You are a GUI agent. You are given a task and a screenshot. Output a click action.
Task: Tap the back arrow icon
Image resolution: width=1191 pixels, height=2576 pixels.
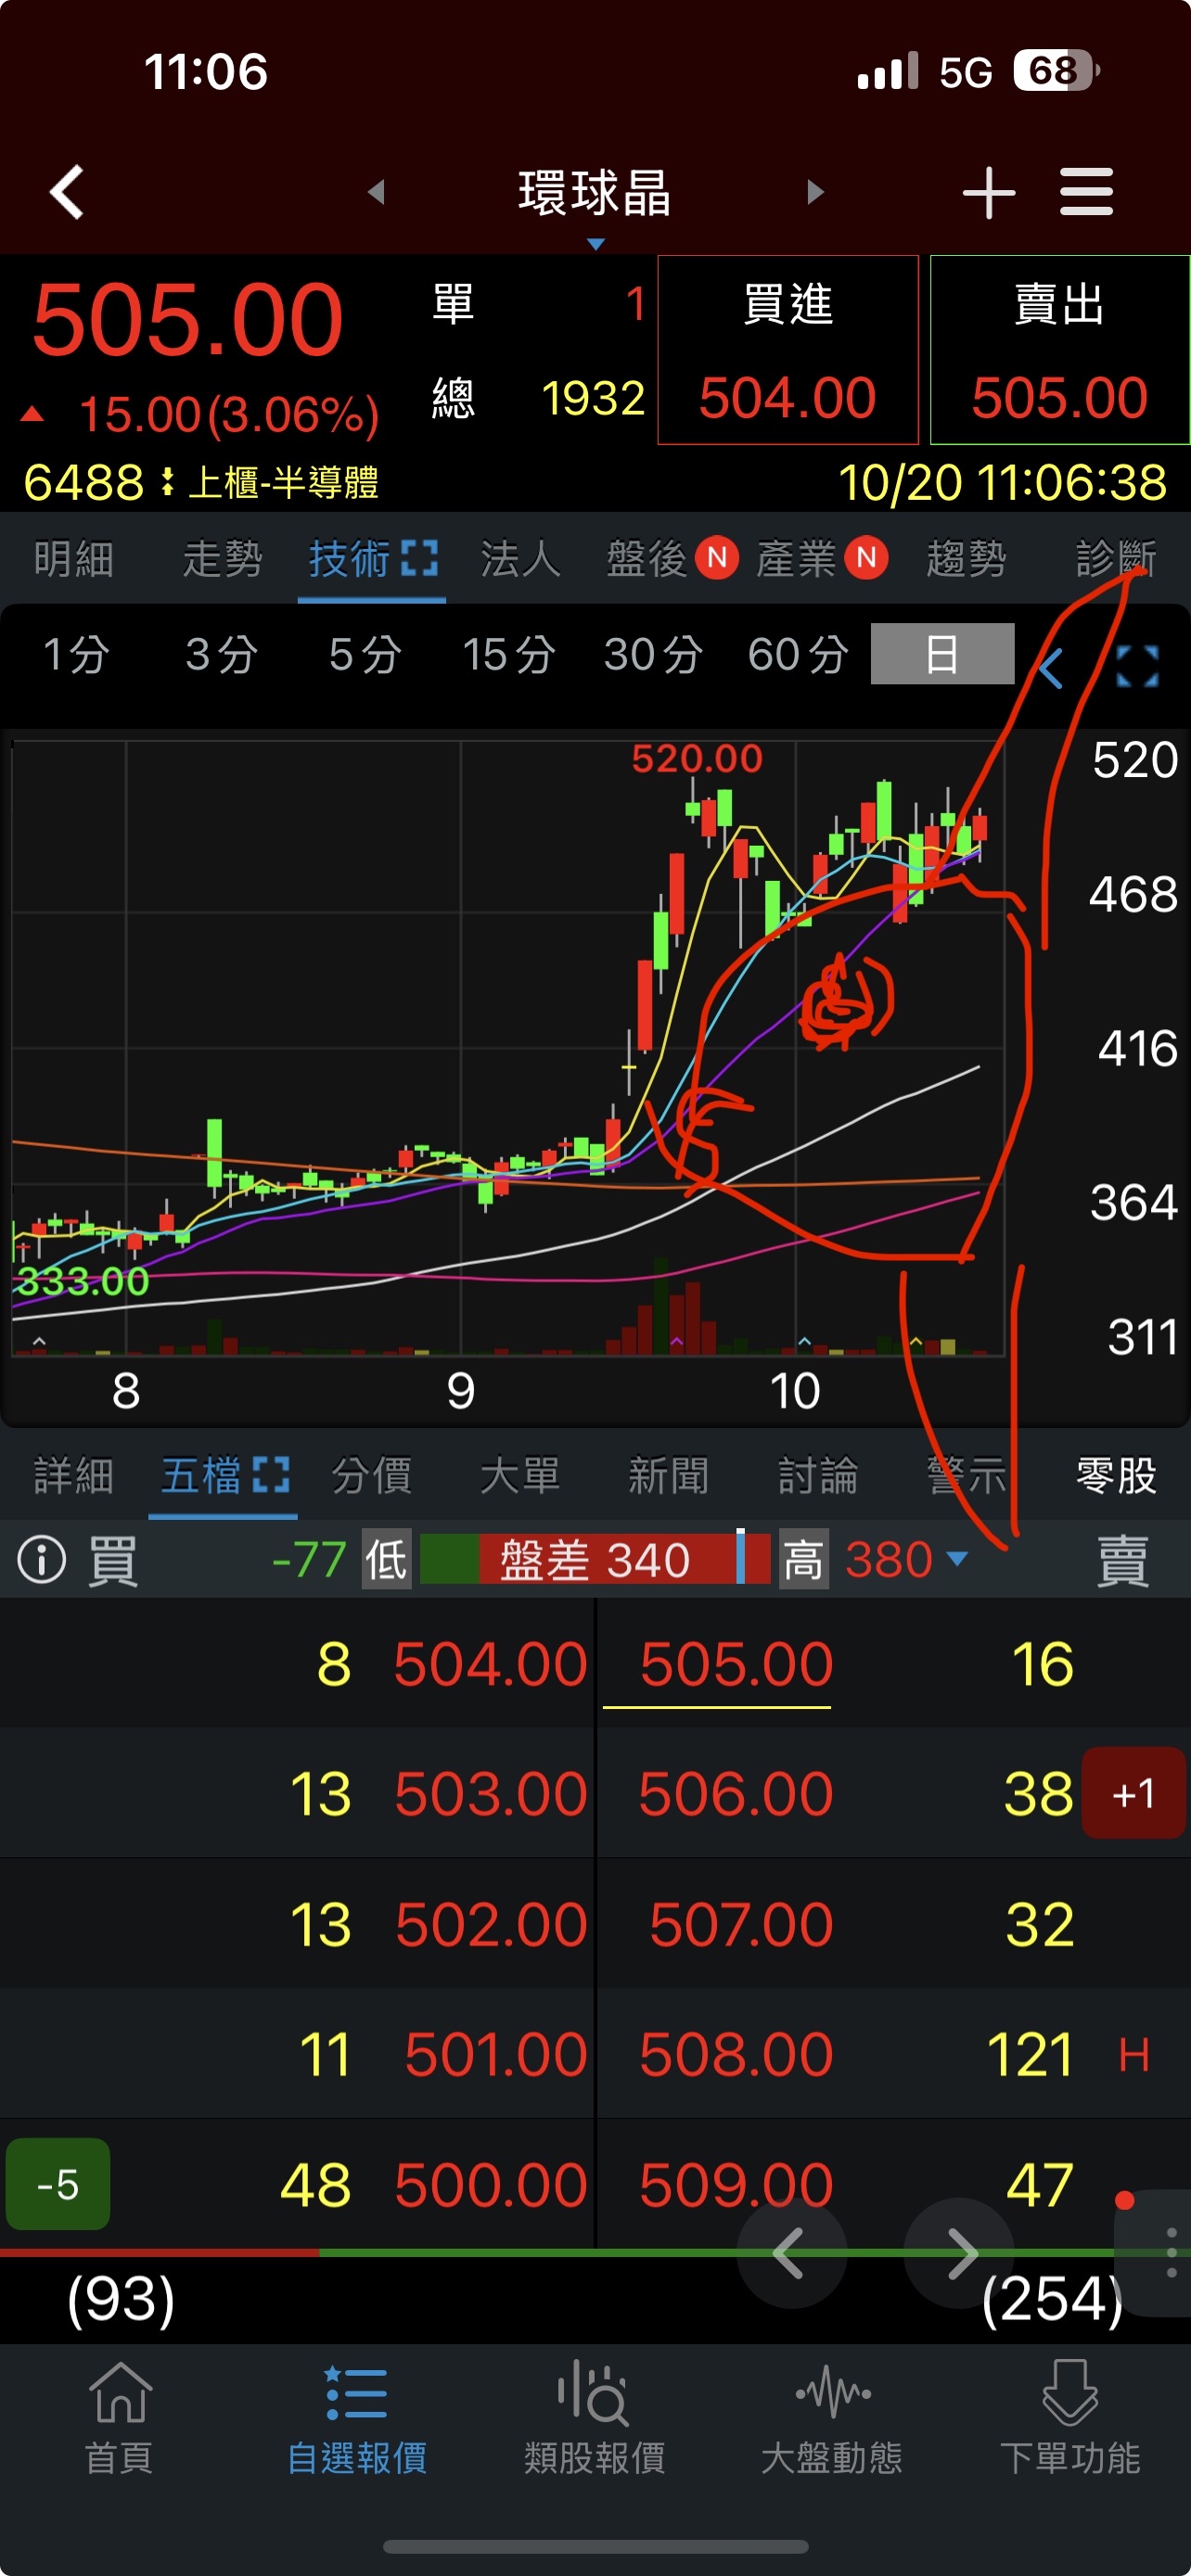(x=67, y=192)
